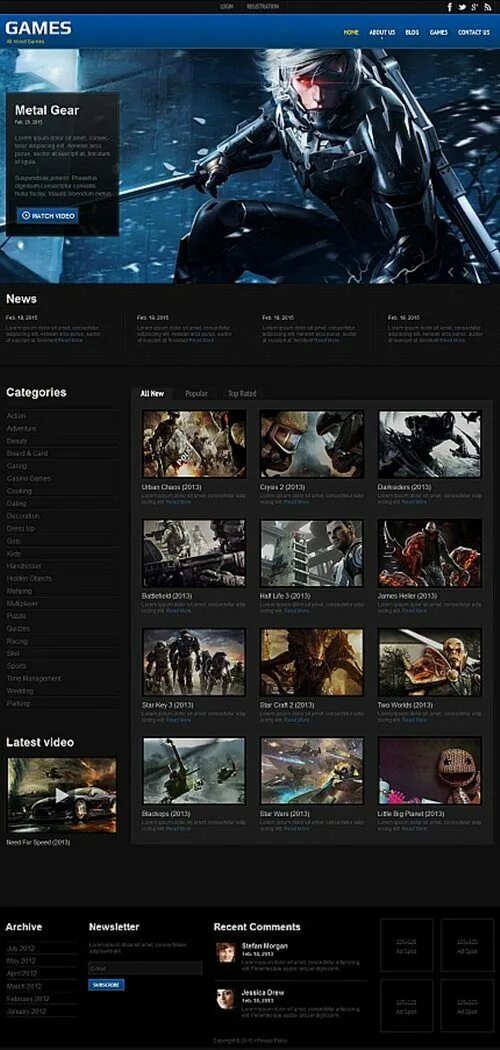Click the SUBSCRIBE button
Image resolution: width=500 pixels, height=1050 pixels.
(x=106, y=985)
